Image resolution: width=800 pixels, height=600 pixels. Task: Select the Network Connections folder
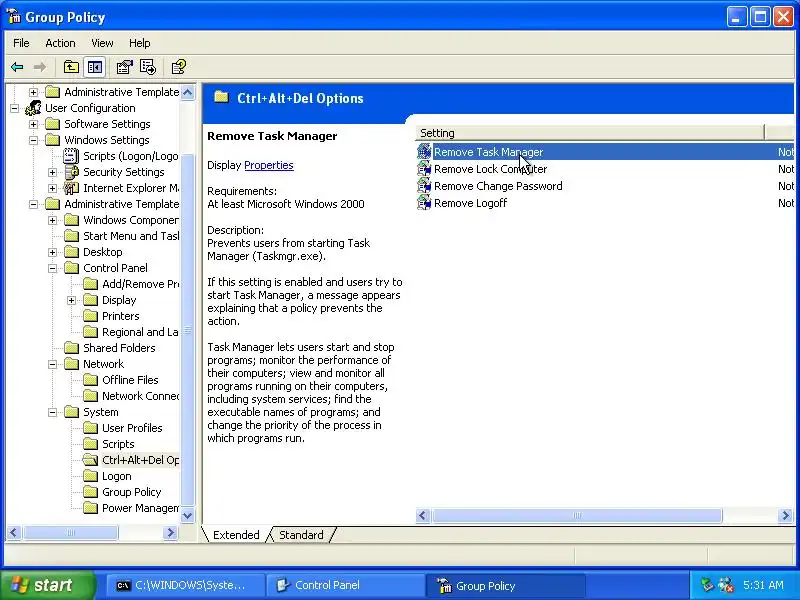pyautogui.click(x=140, y=396)
